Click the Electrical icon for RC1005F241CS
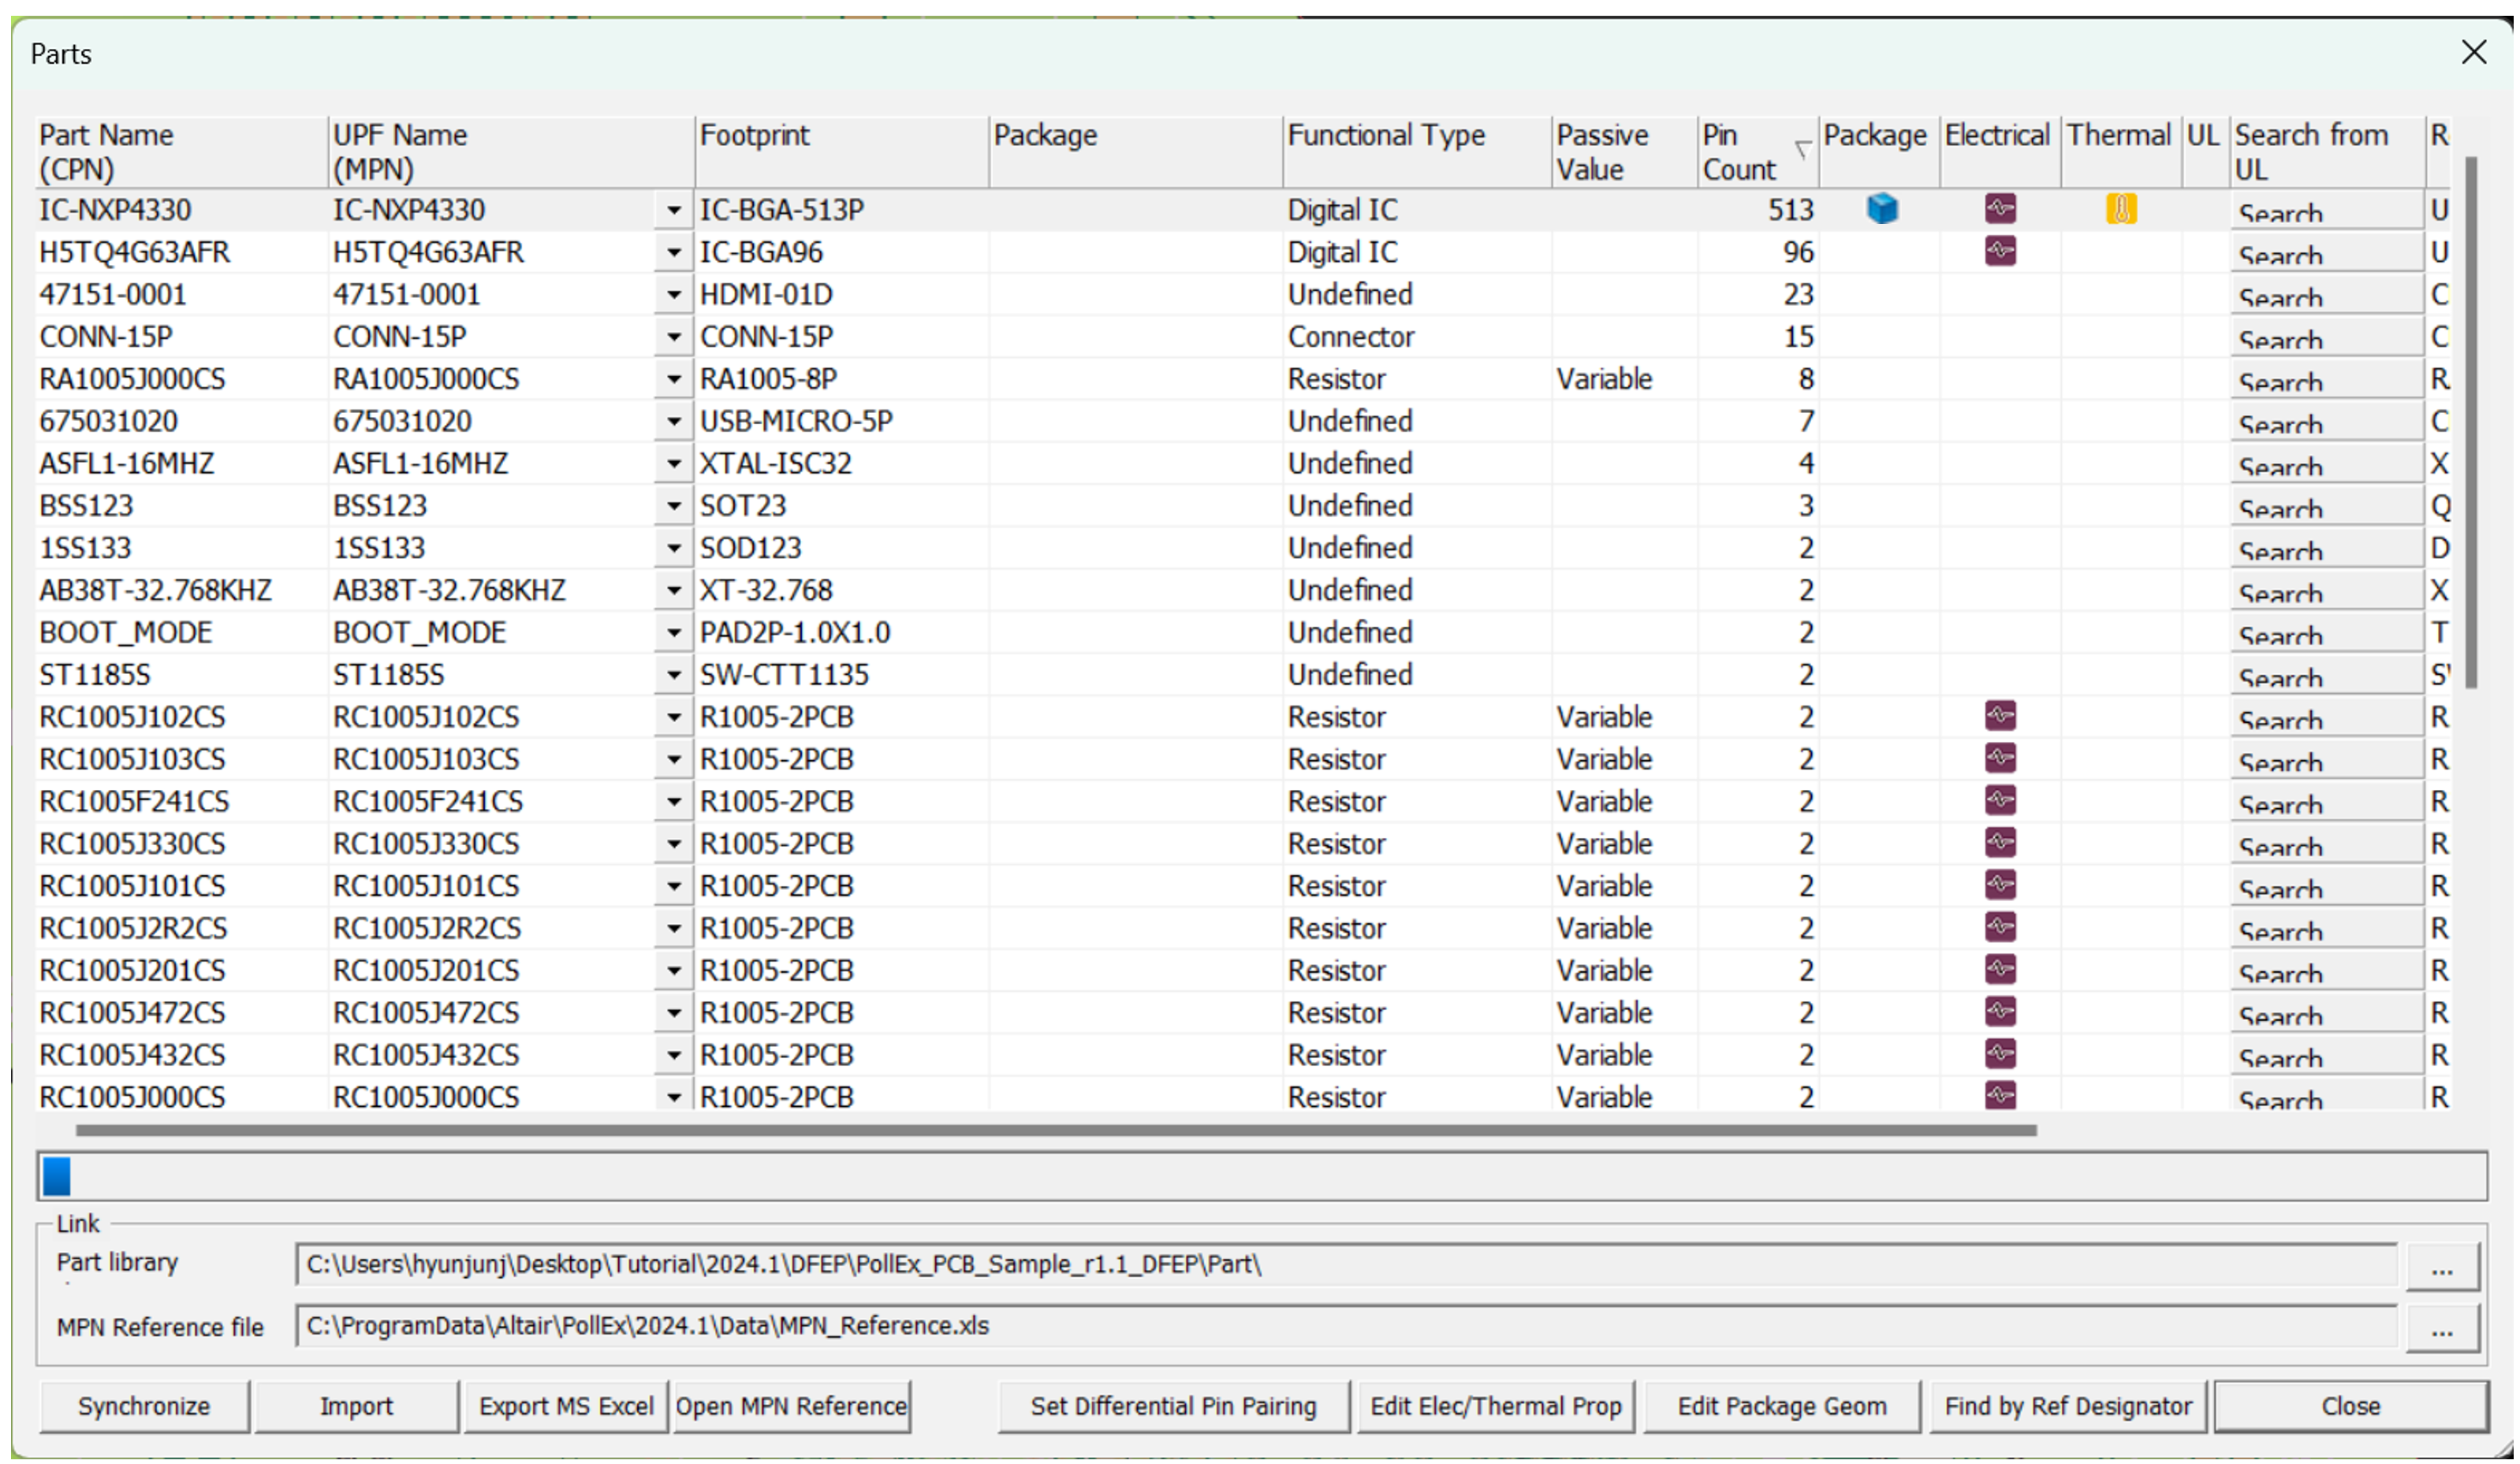Image resolution: width=2520 pixels, height=1464 pixels. (x=2000, y=800)
